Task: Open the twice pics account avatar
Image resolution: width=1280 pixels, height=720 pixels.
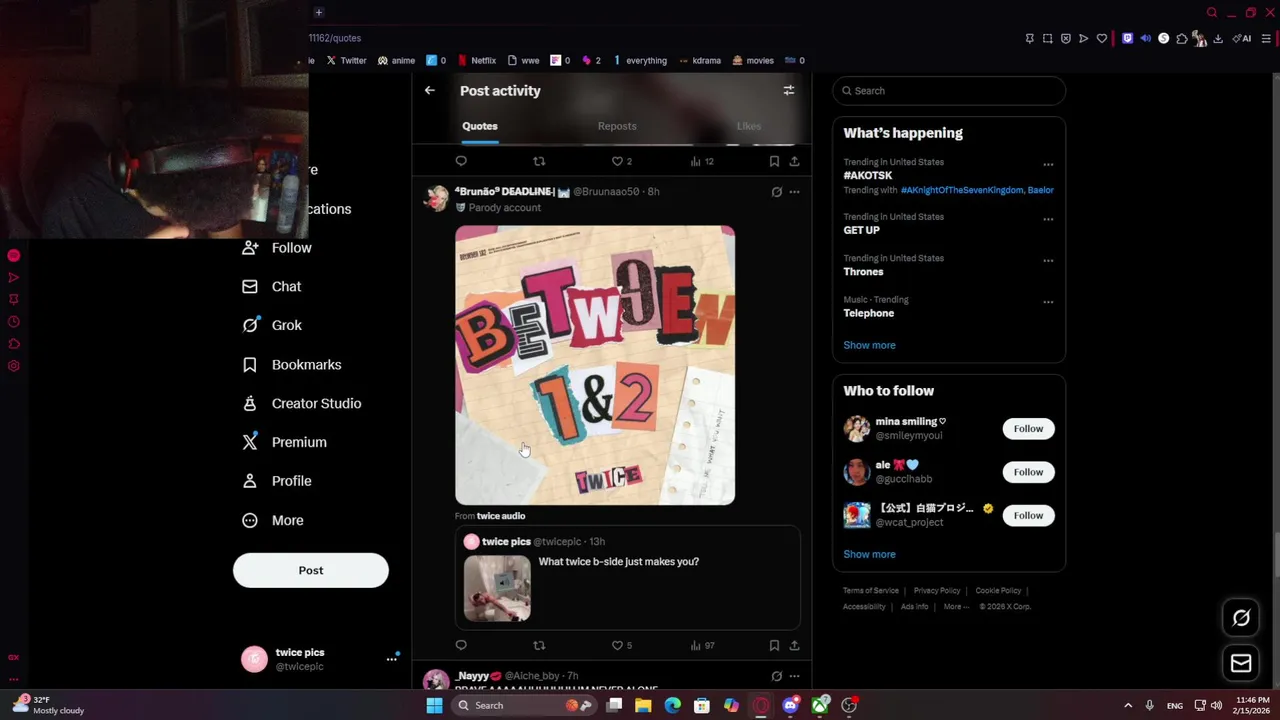Action: 255,659
